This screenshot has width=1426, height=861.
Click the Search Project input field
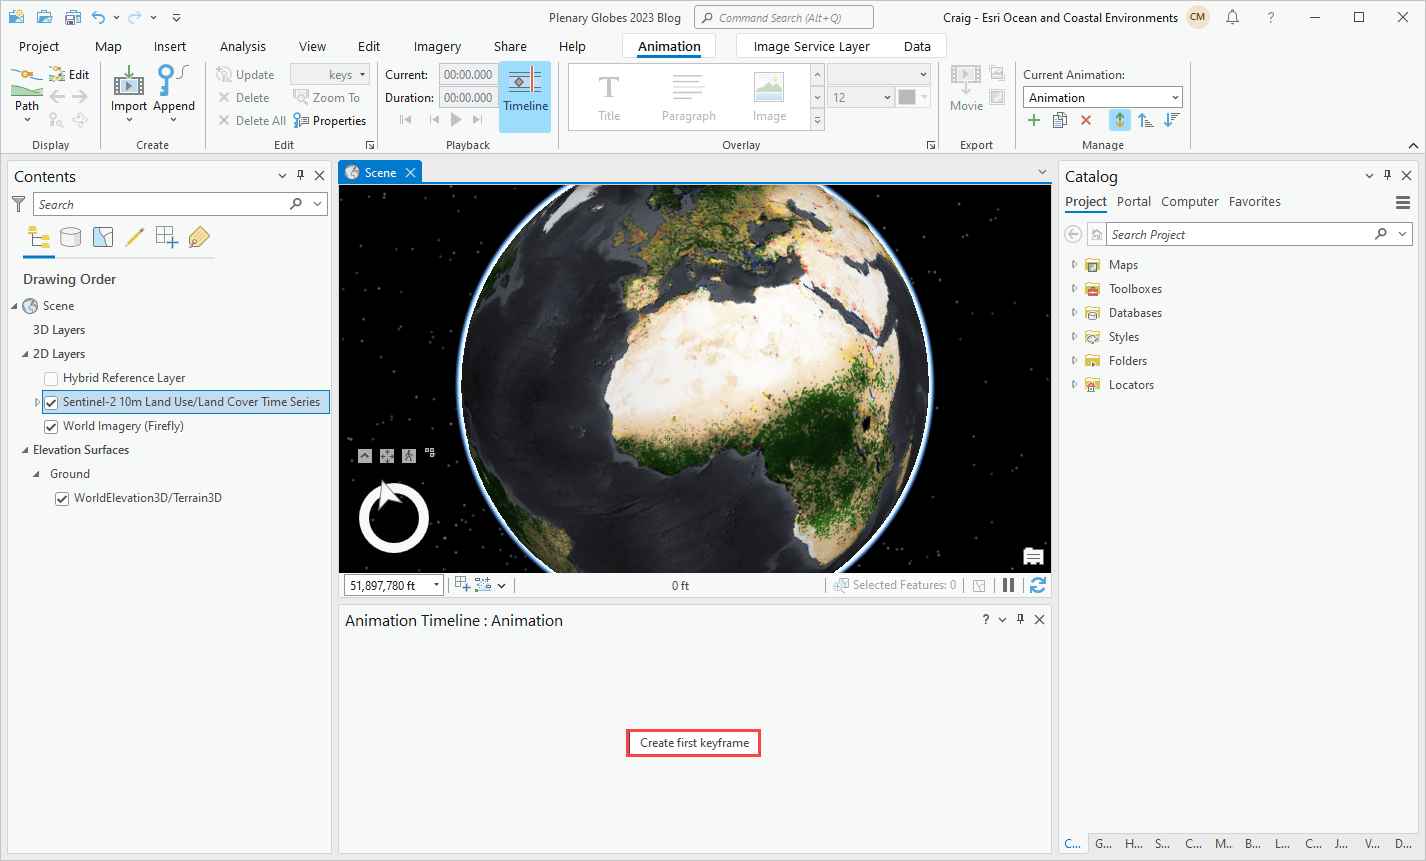pyautogui.click(x=1240, y=234)
